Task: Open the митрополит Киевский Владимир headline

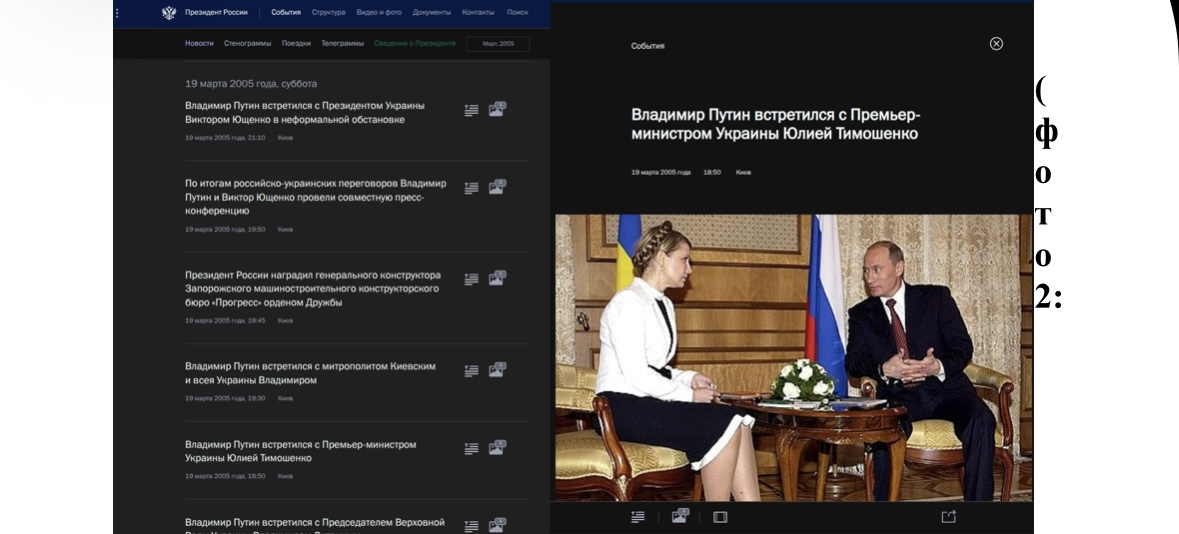Action: (311, 373)
